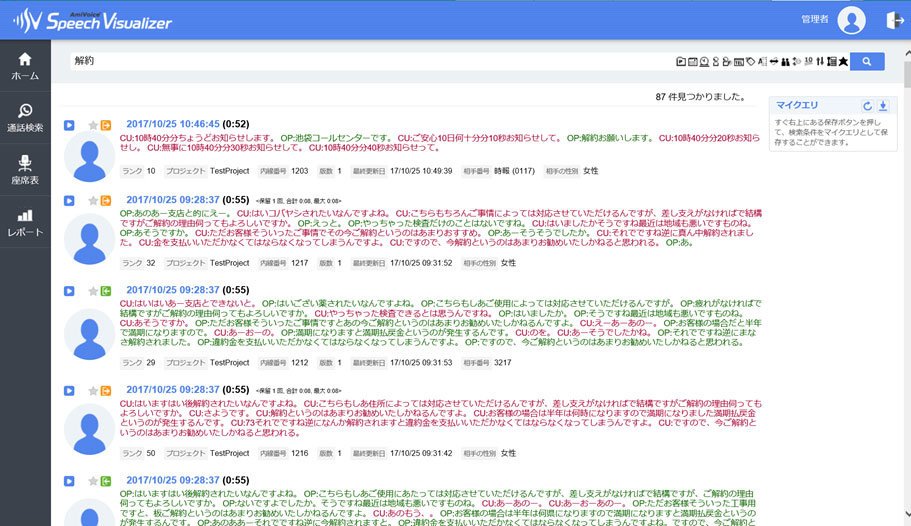This screenshot has height=526, width=911.
Task: Open the extension number filter icon
Action: (739, 61)
